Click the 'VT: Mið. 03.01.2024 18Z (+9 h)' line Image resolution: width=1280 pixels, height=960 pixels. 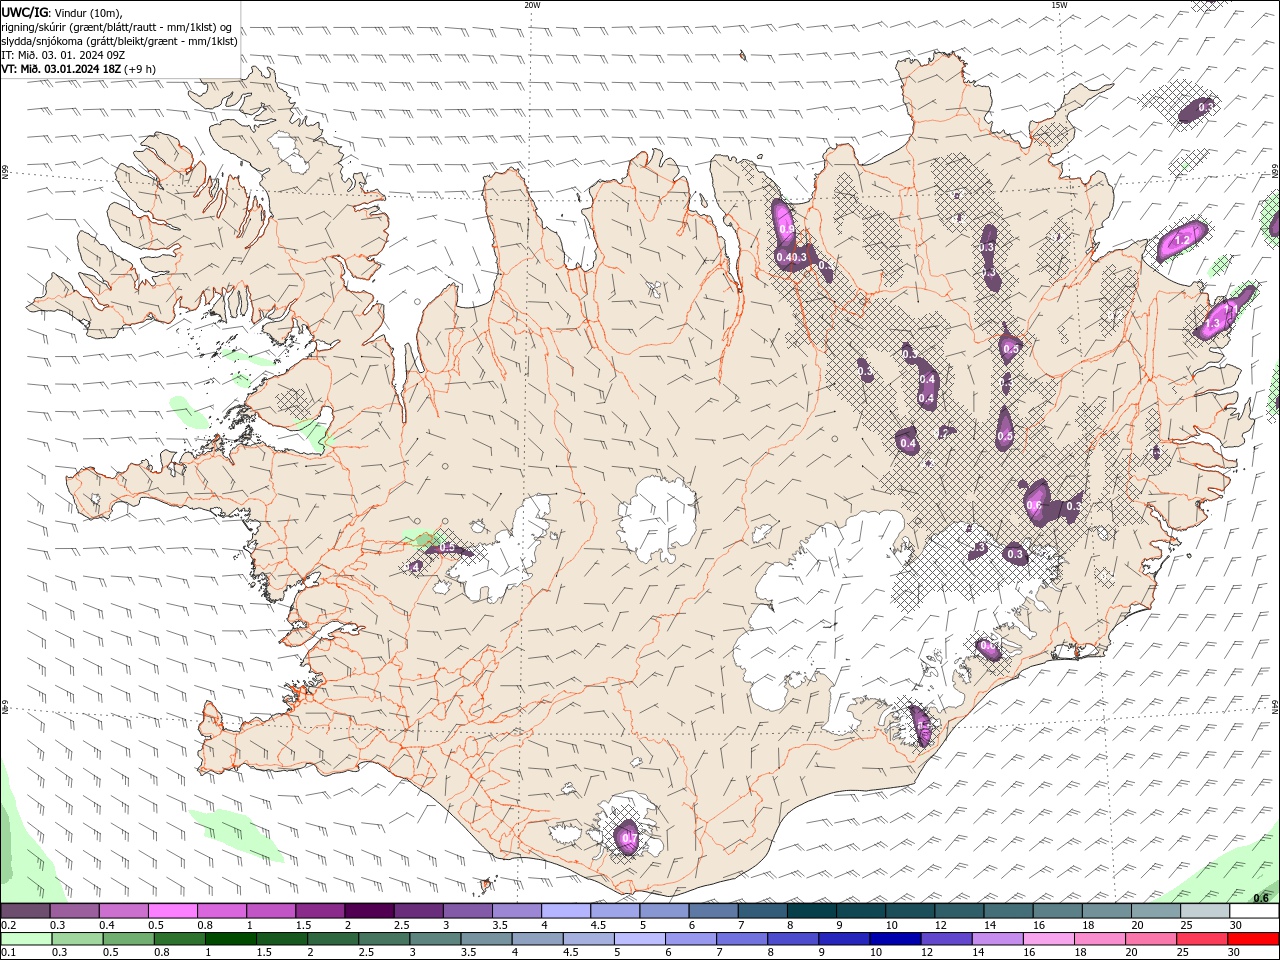79,69
